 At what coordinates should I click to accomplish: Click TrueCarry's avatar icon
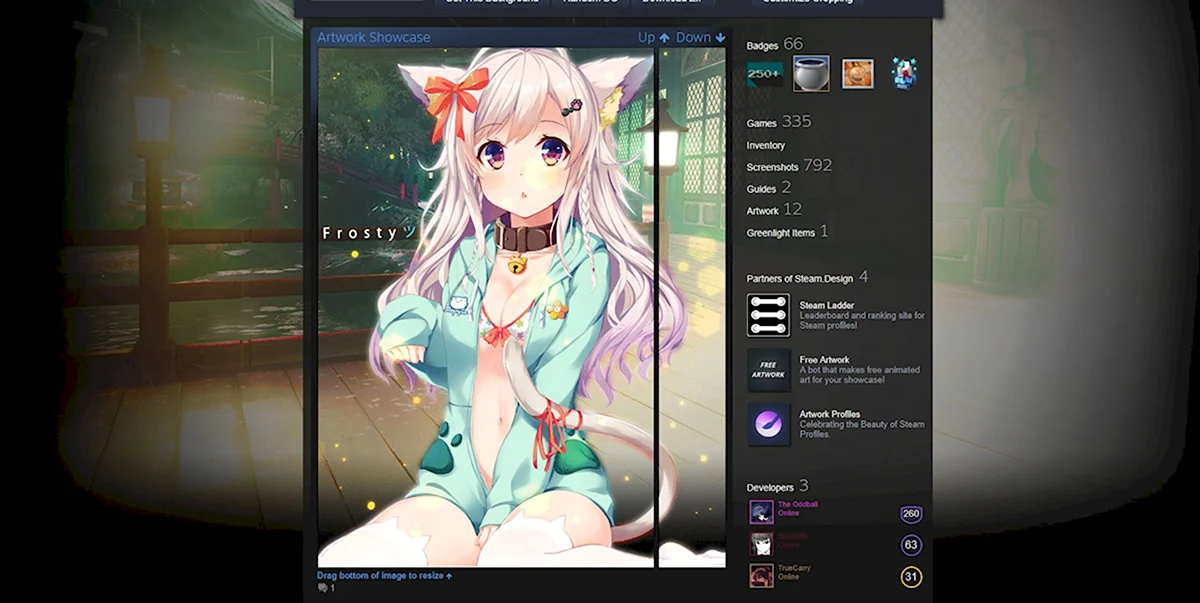[761, 576]
